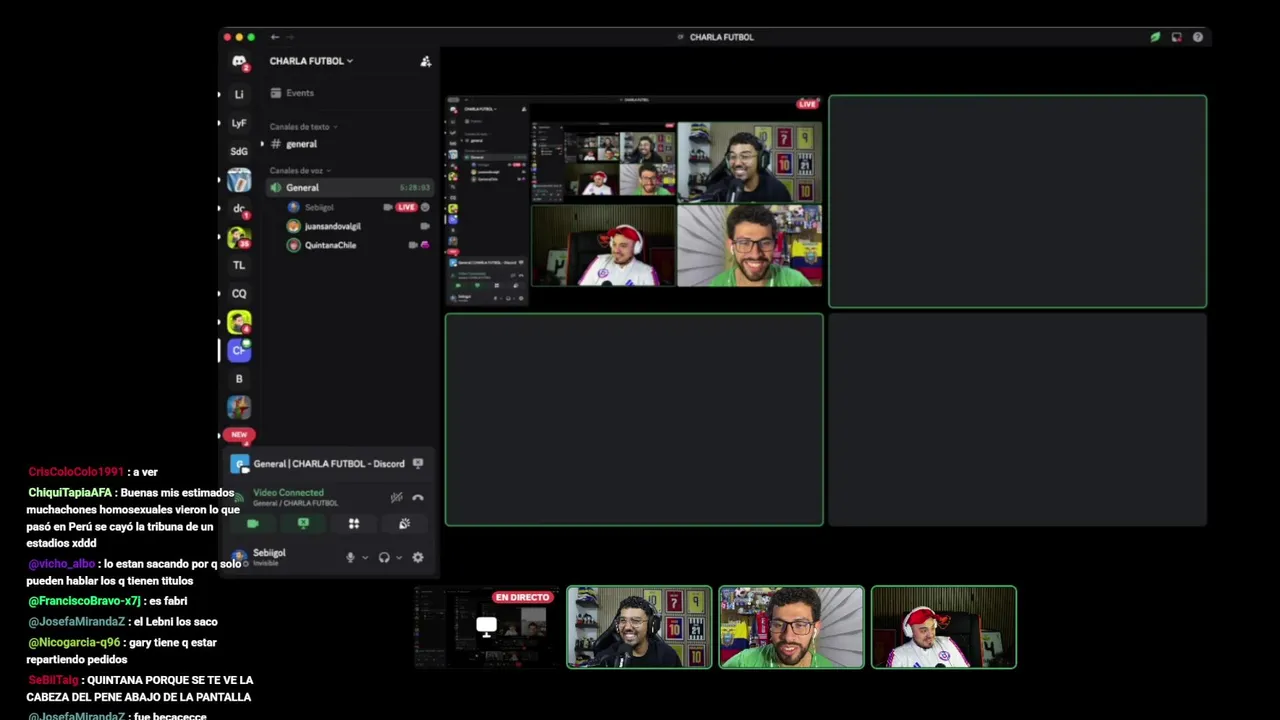Viewport: 1280px width, 720px height.
Task: Select the live screen share stream tile
Action: point(634,201)
